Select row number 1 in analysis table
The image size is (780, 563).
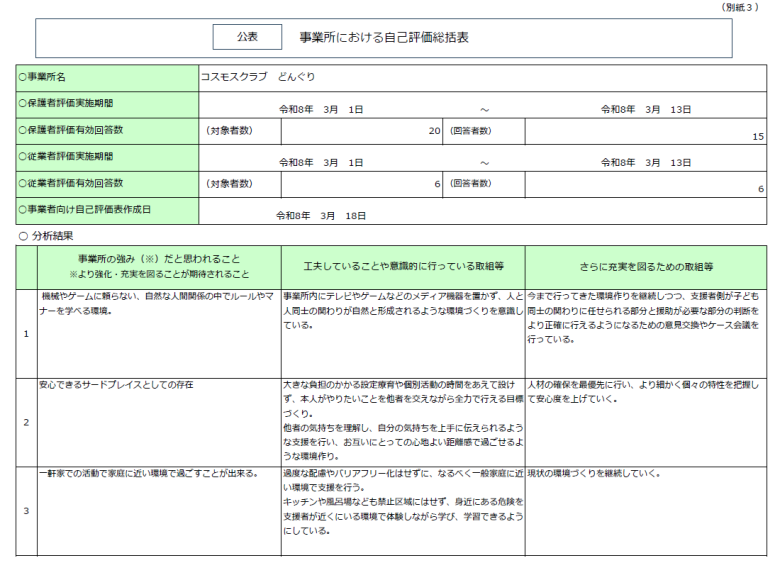click(x=26, y=333)
